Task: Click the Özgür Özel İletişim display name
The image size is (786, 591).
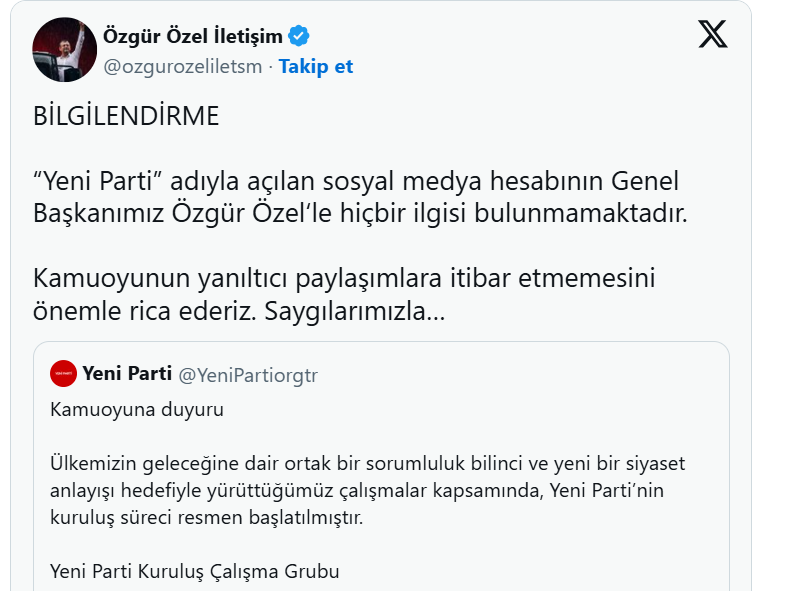Action: click(x=193, y=36)
